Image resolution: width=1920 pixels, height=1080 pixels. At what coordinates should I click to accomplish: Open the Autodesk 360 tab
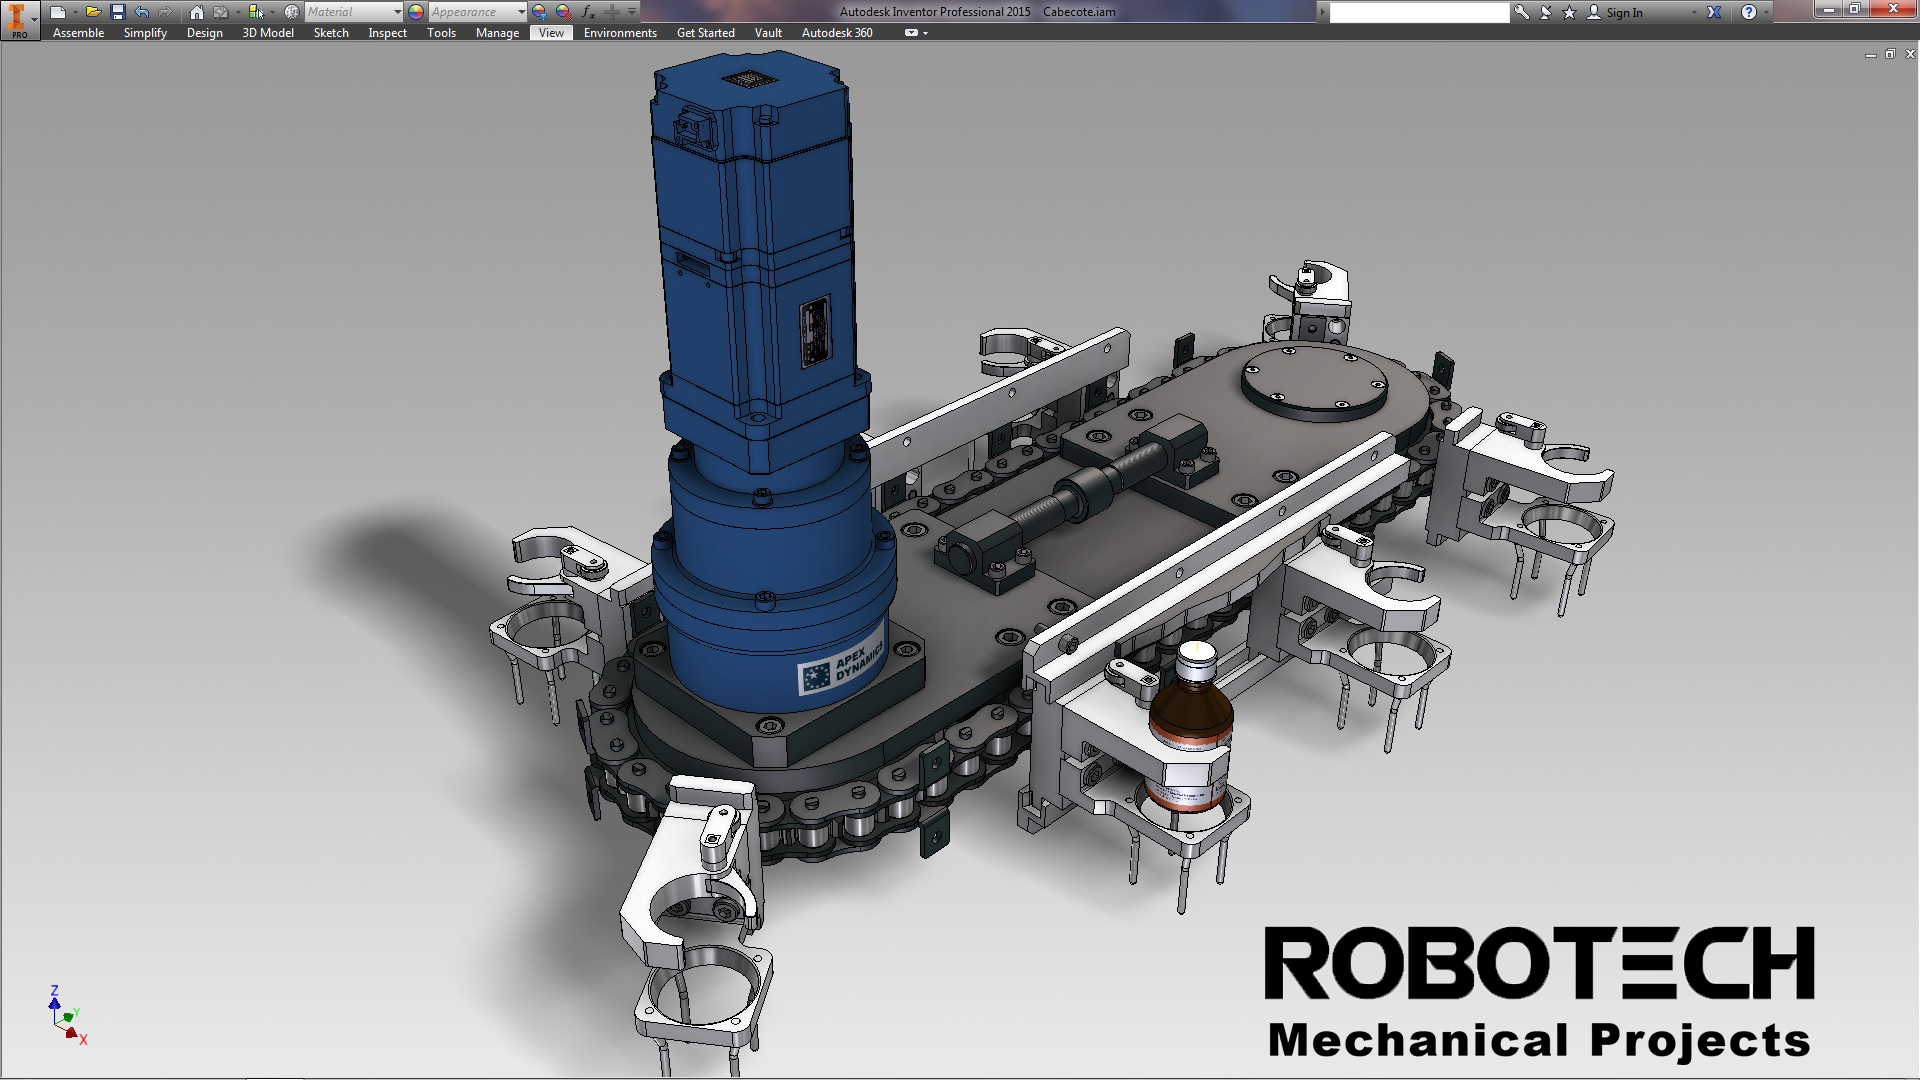tap(837, 33)
